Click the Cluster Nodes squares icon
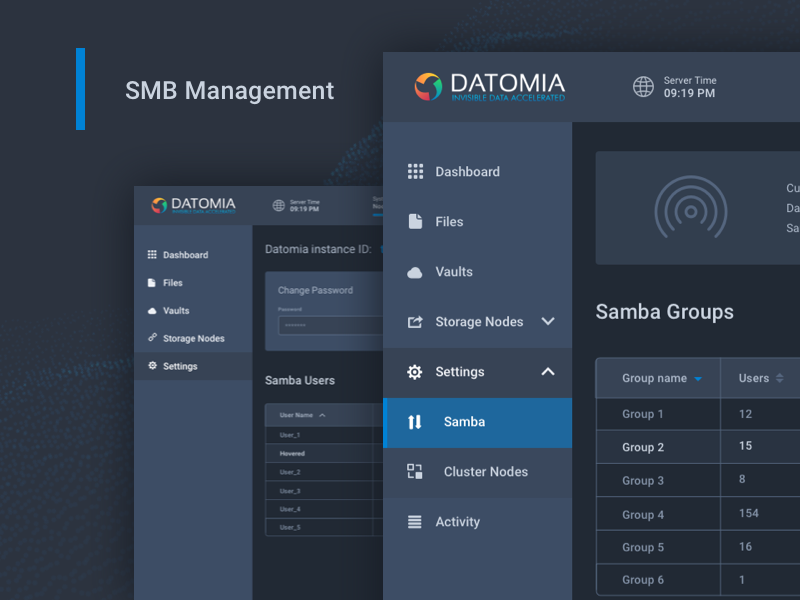Screen dimensions: 800x600 click(x=415, y=471)
